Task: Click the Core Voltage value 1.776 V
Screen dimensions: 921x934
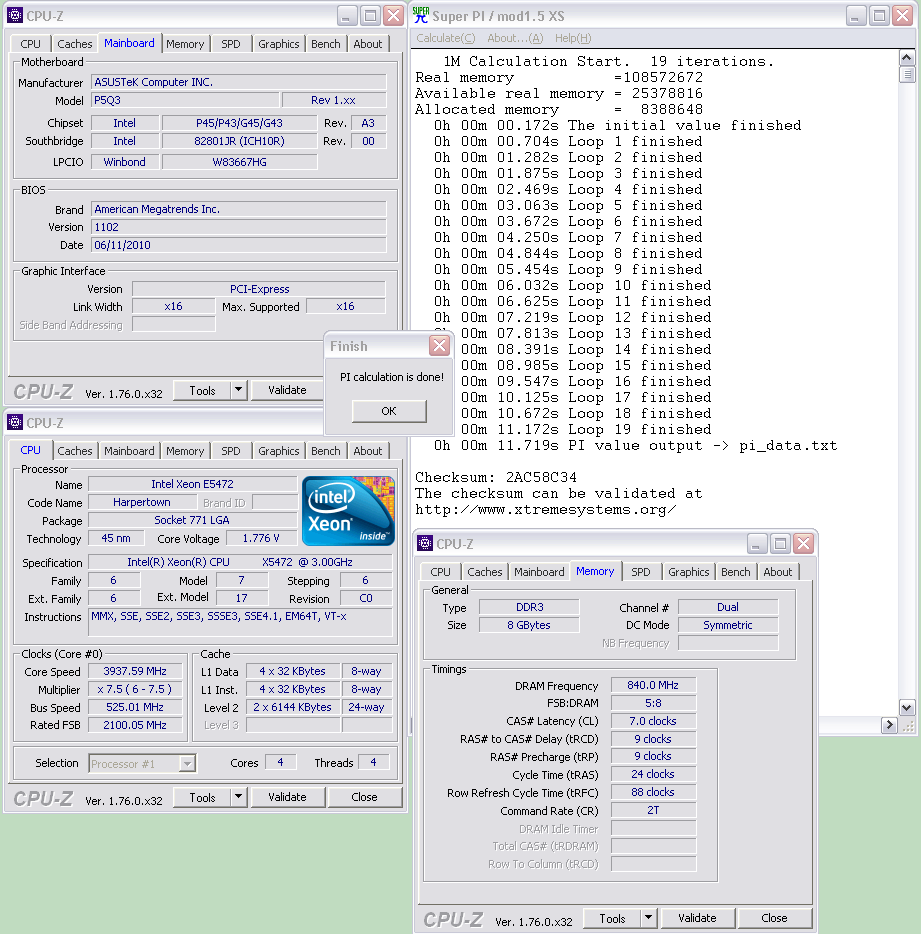Action: click(261, 538)
